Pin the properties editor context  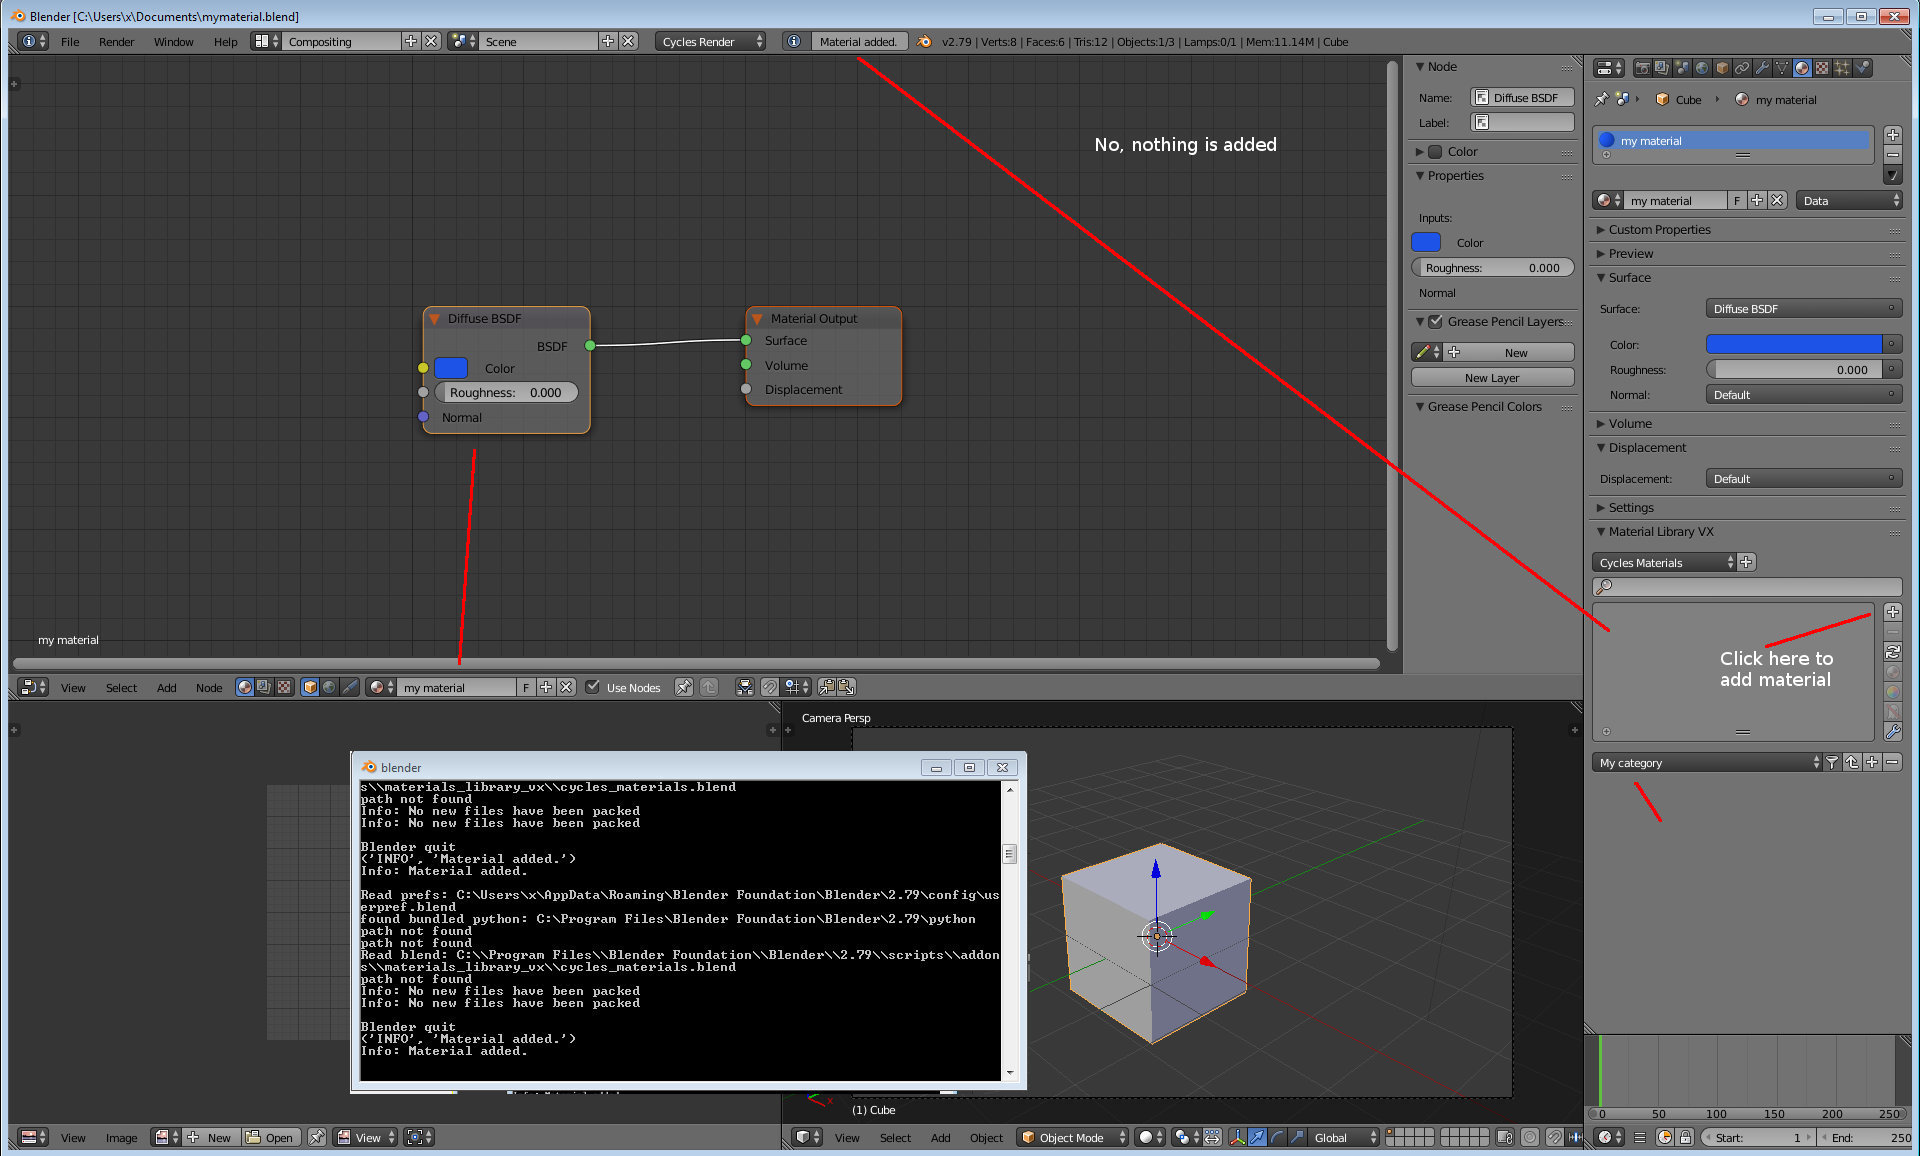pos(1601,99)
